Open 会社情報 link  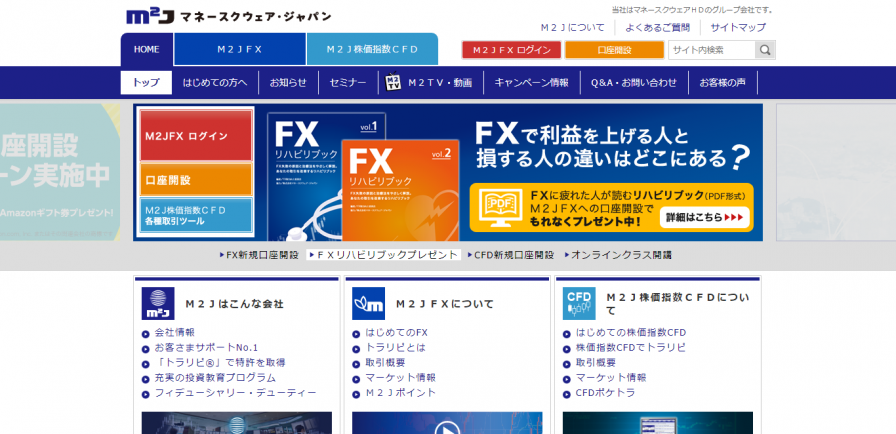pyautogui.click(x=175, y=332)
